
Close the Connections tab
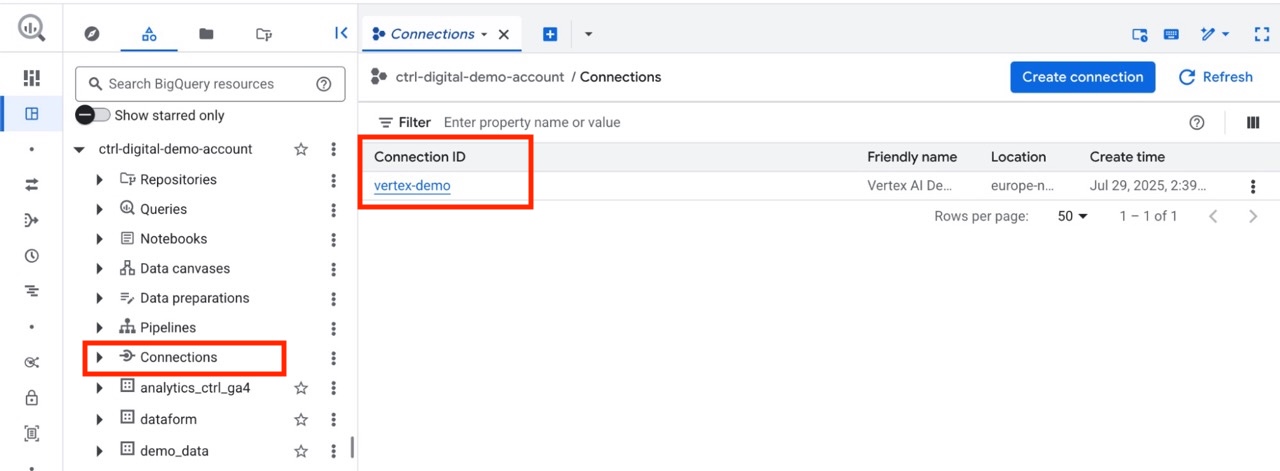[504, 34]
